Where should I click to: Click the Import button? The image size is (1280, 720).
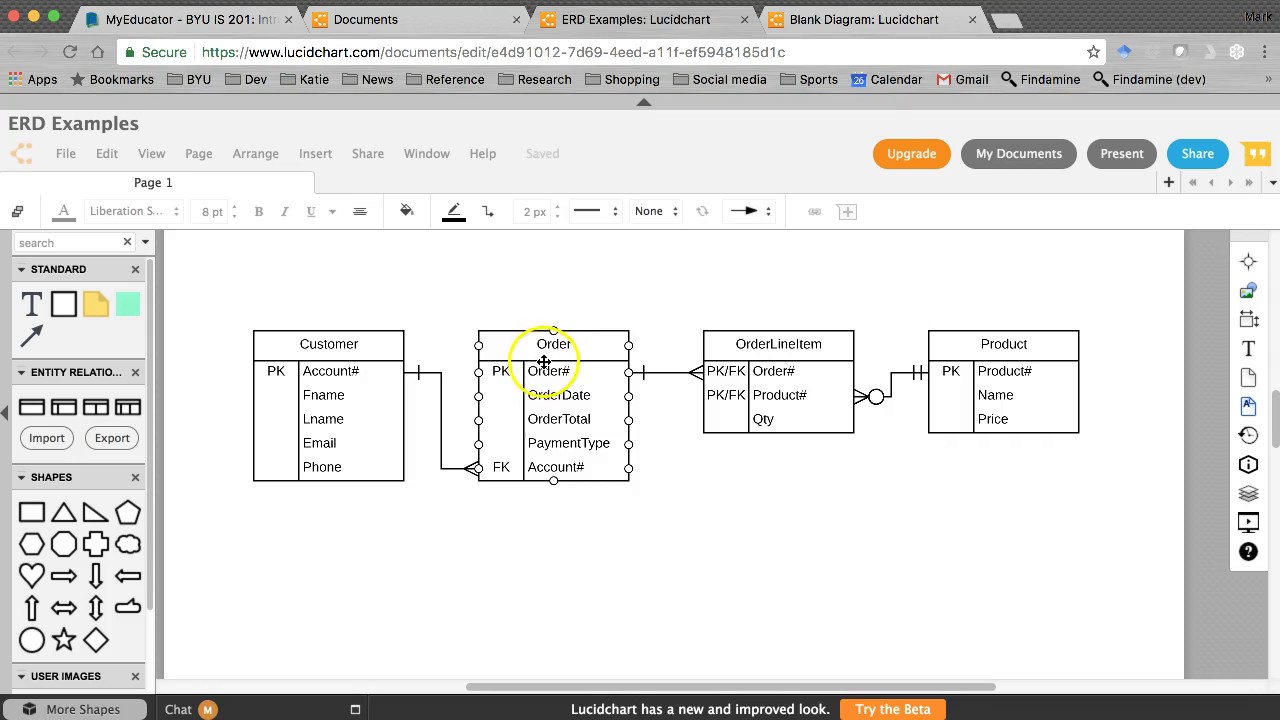[47, 438]
